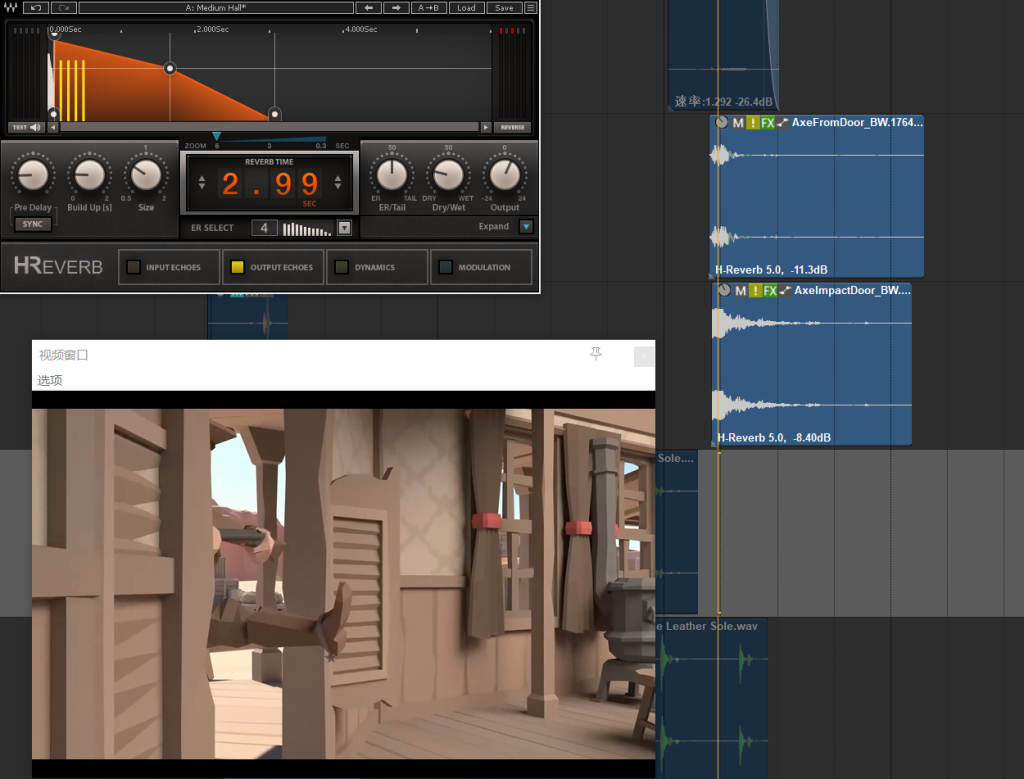Open the Output Echoes tab
This screenshot has width=1024, height=779.
pos(273,266)
